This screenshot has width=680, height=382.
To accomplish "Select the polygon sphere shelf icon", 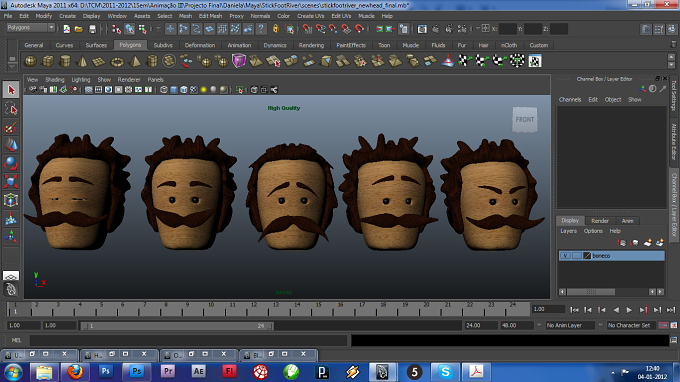I will (x=30, y=61).
